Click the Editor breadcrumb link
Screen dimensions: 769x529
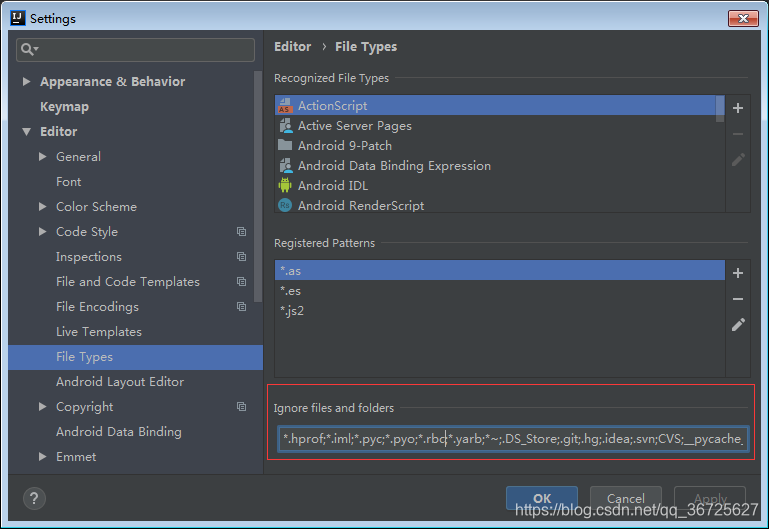click(x=292, y=47)
